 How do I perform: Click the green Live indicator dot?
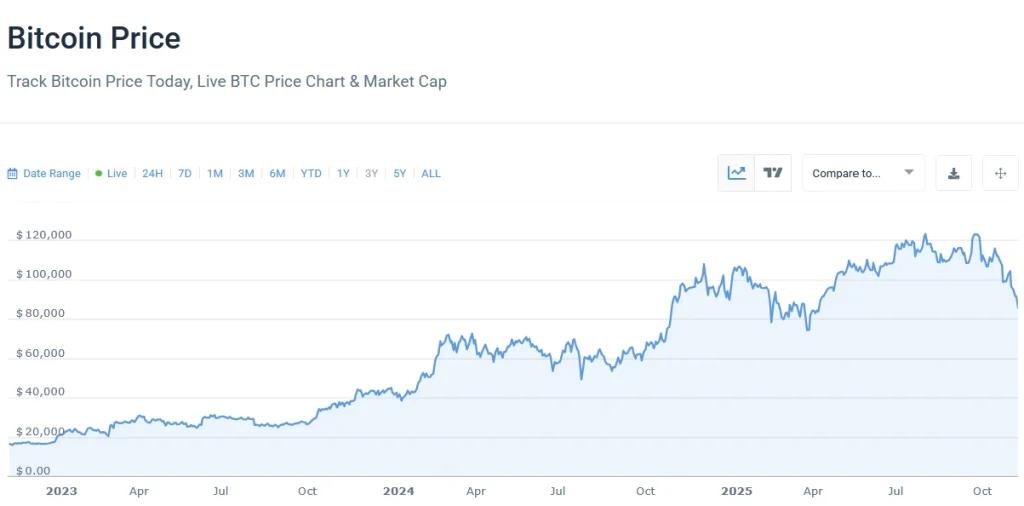click(99, 173)
